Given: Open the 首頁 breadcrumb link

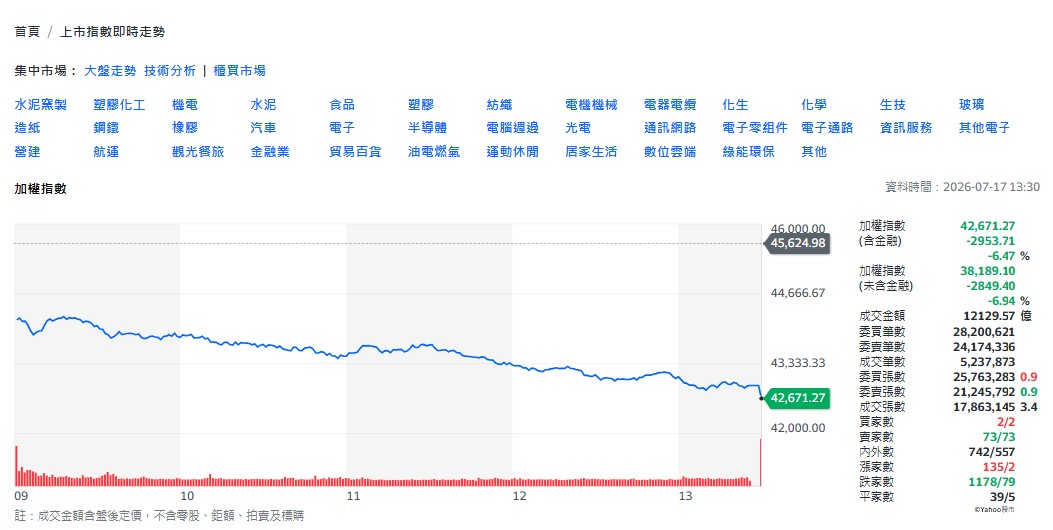Looking at the screenshot, I should click(x=27, y=32).
